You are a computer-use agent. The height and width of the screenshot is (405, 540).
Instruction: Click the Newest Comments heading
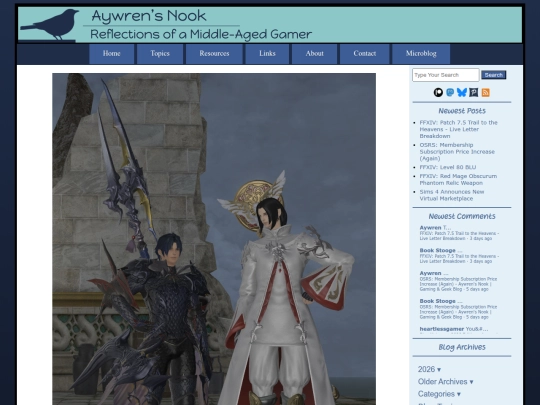coord(462,216)
